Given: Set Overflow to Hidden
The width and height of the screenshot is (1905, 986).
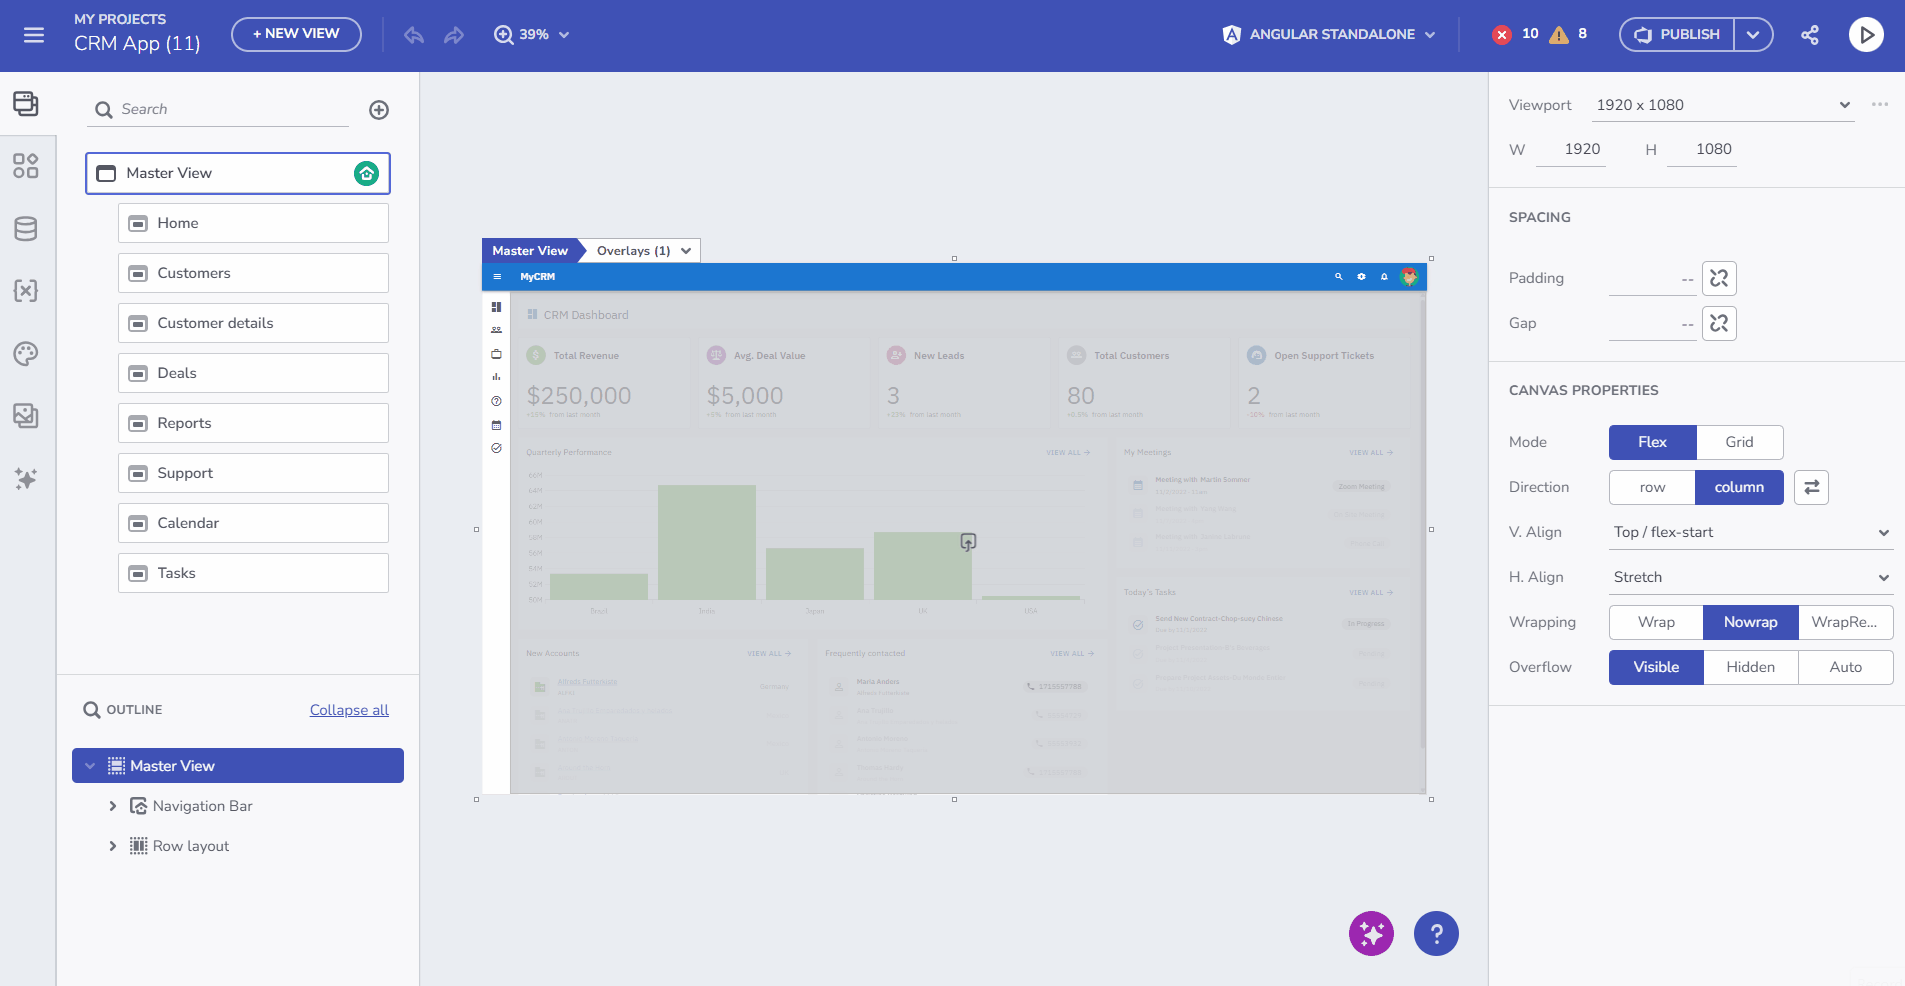Looking at the screenshot, I should coord(1749,667).
